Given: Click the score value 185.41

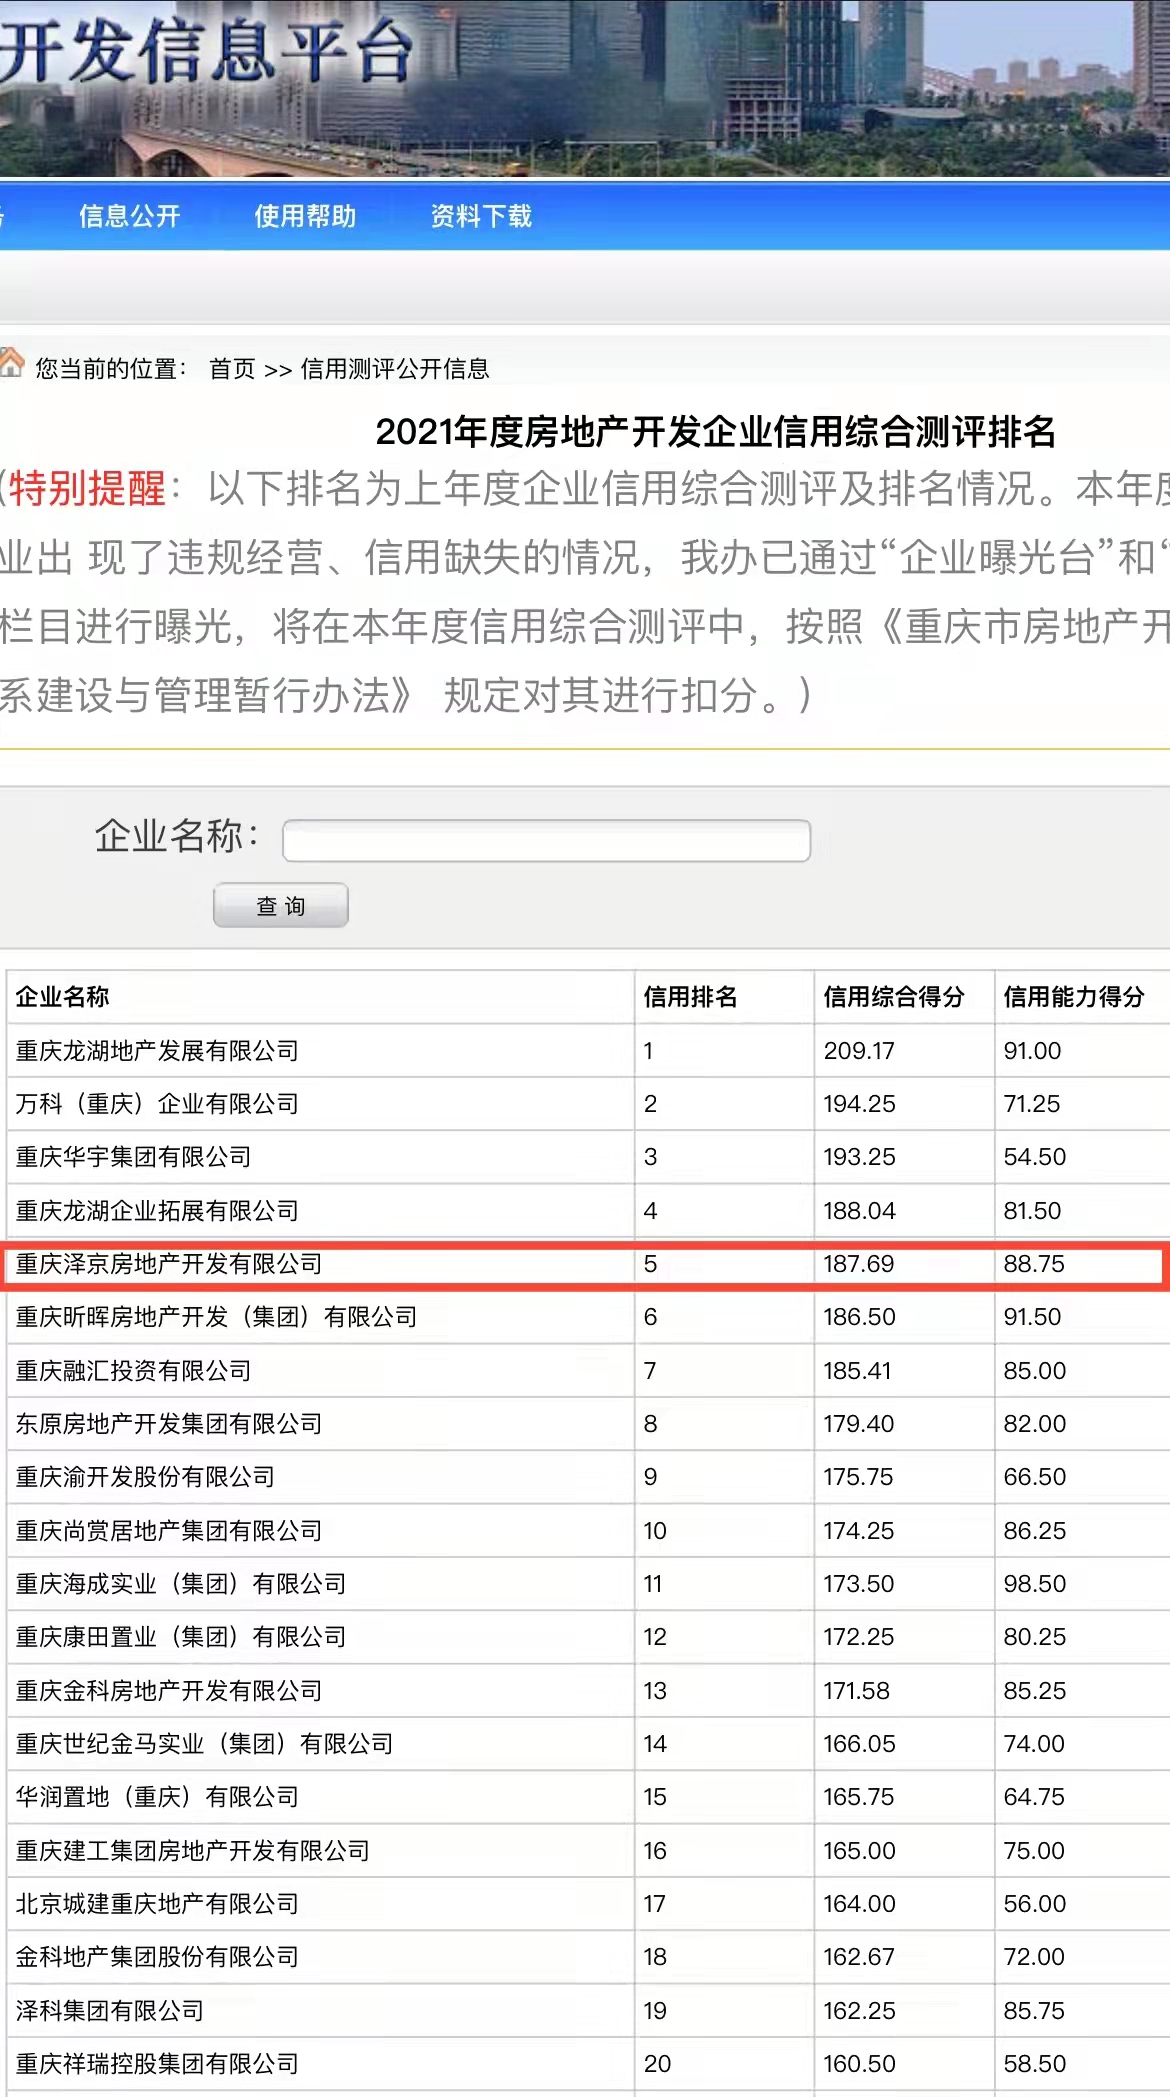Looking at the screenshot, I should [x=857, y=1371].
